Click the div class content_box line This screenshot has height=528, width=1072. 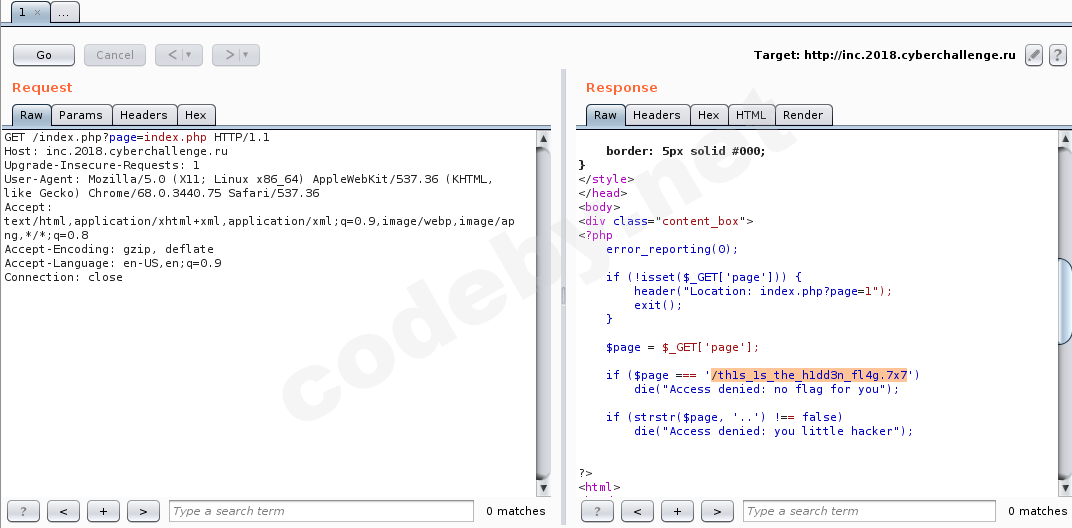[x=666, y=222]
